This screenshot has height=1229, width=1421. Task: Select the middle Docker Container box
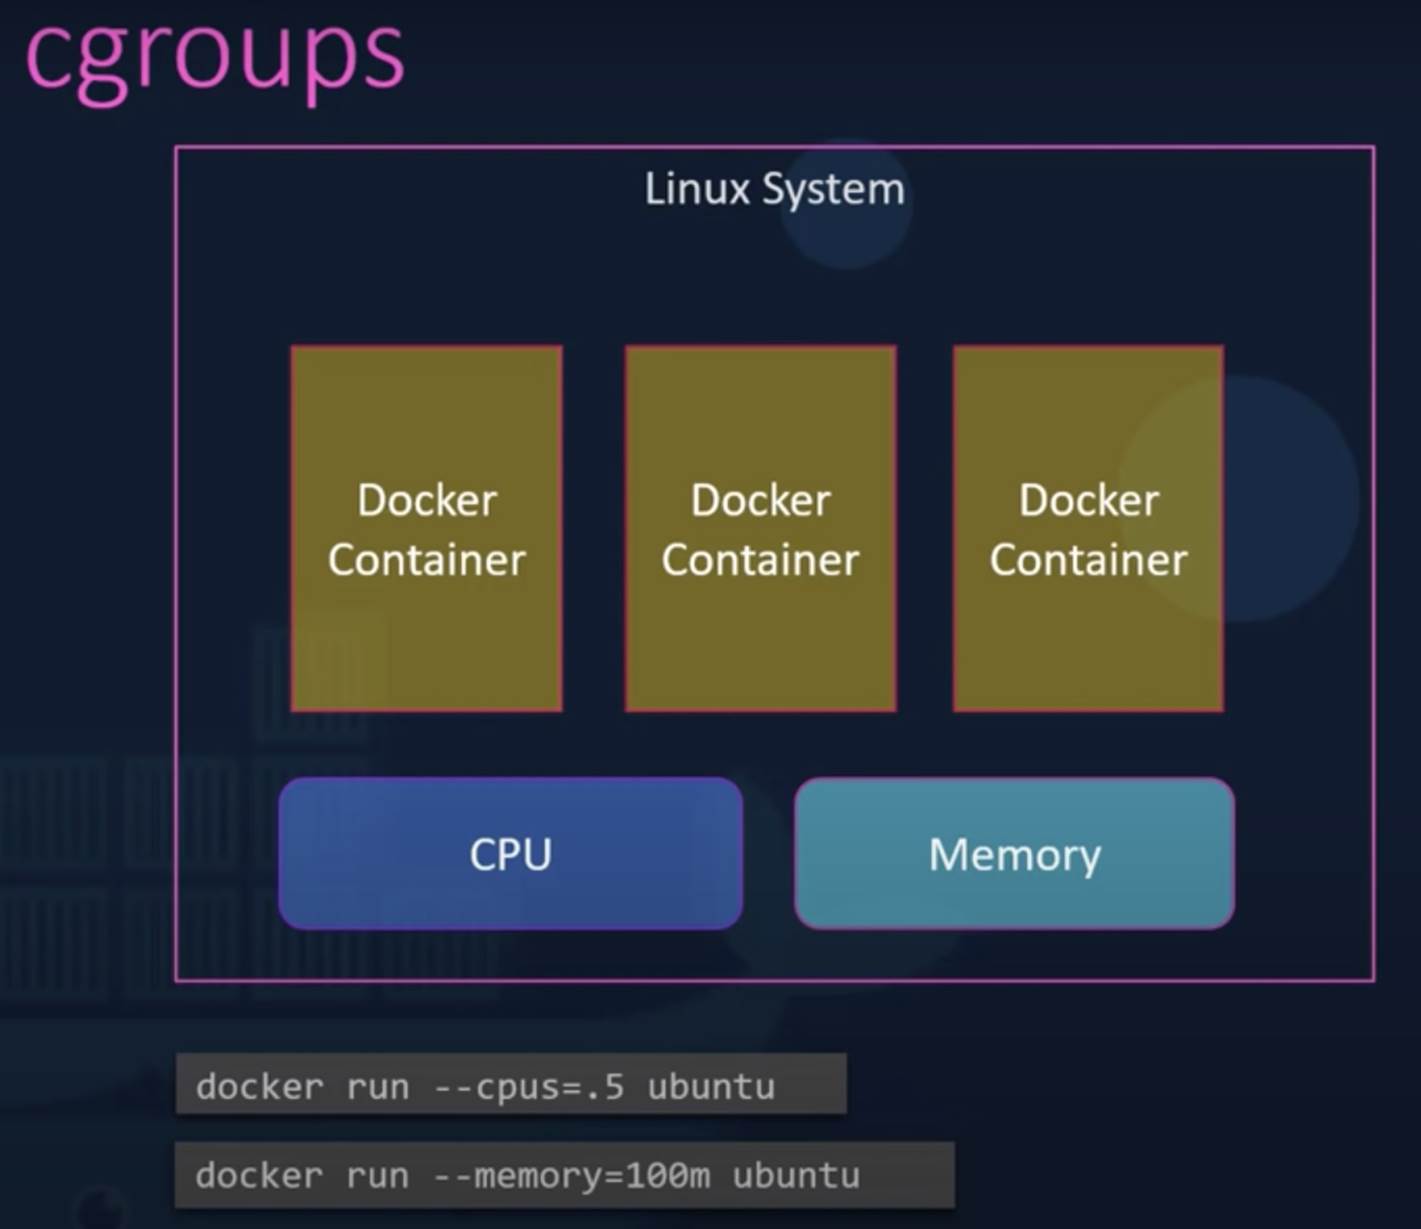(760, 529)
